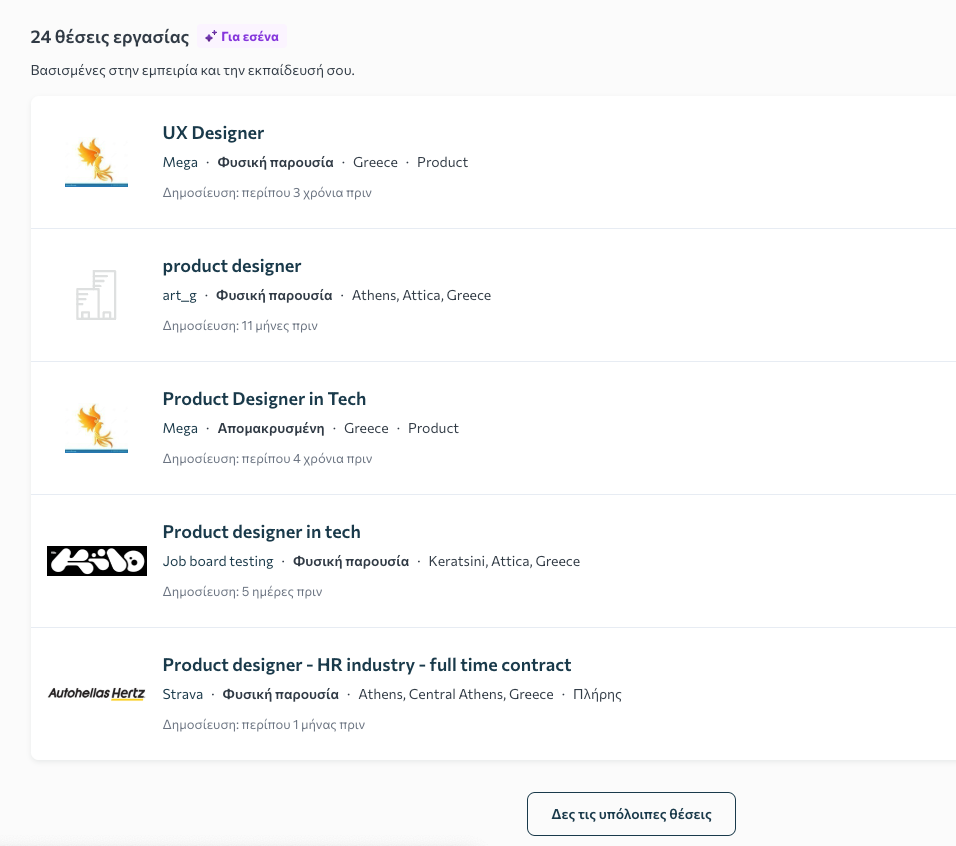Click the Mega logo beside the remote Απομακρυσμένη job
The height and width of the screenshot is (846, 956).
(96, 428)
